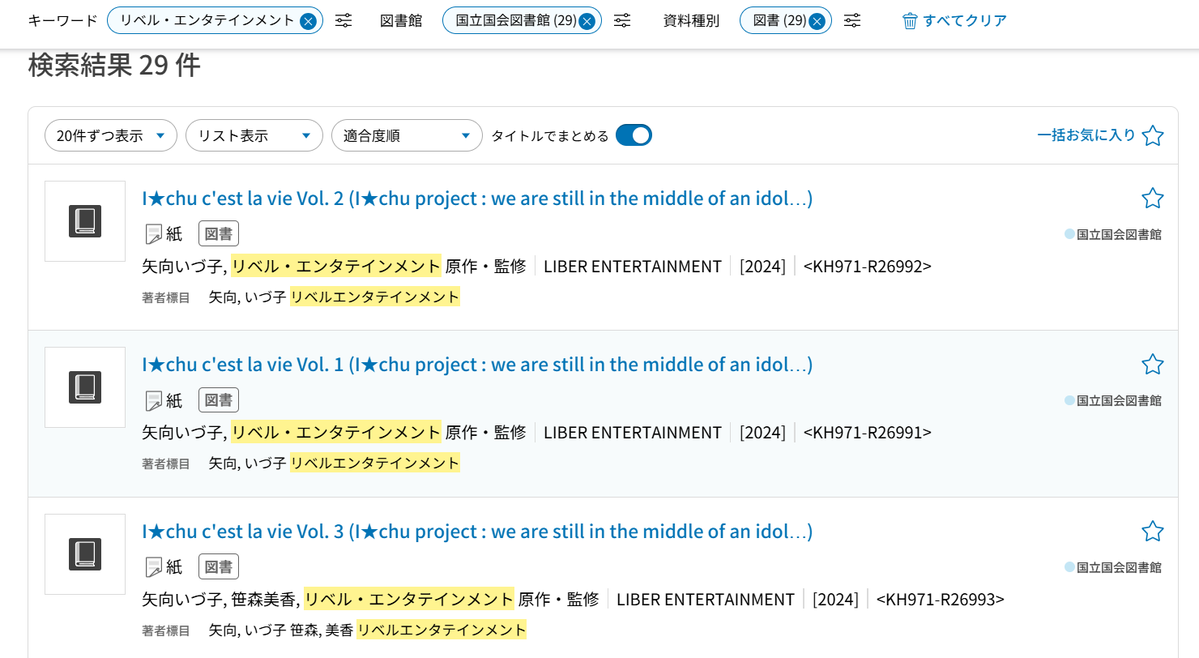Click 国立国会図書館 label on Vol. 1 row
Image resolution: width=1199 pixels, height=658 pixels.
(x=1119, y=400)
